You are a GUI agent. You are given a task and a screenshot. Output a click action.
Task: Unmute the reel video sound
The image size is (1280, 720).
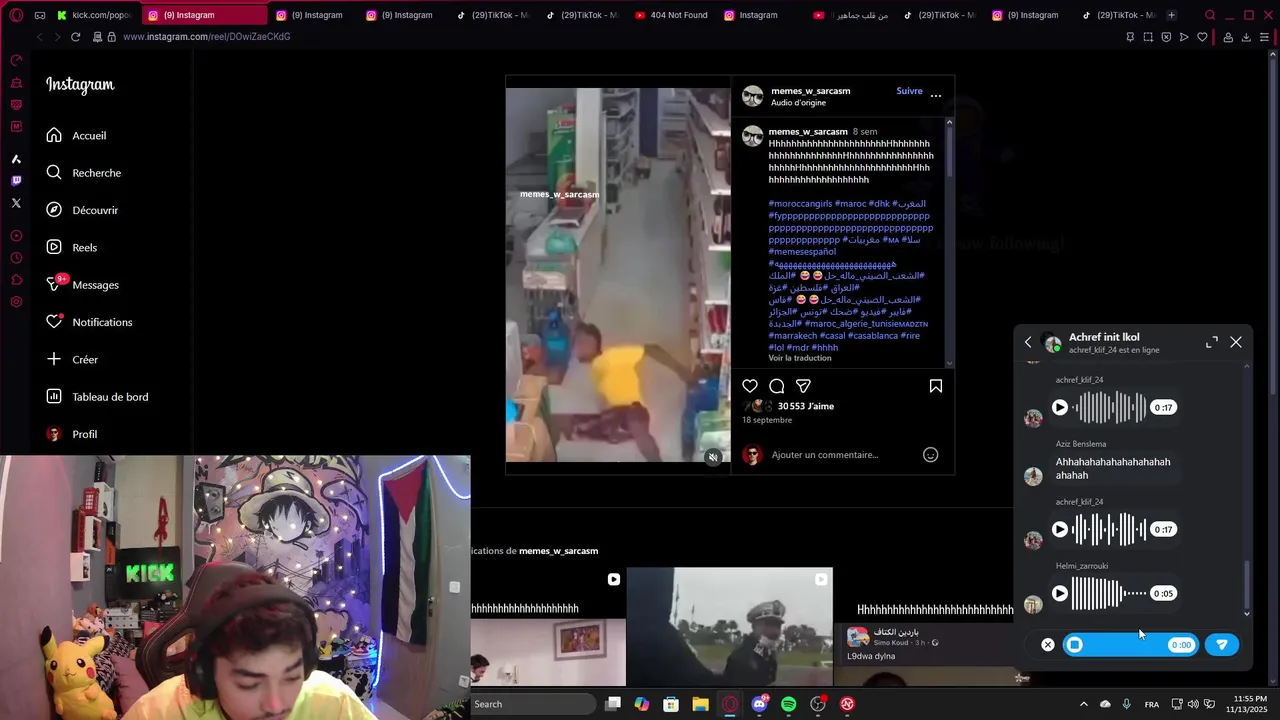(x=713, y=457)
